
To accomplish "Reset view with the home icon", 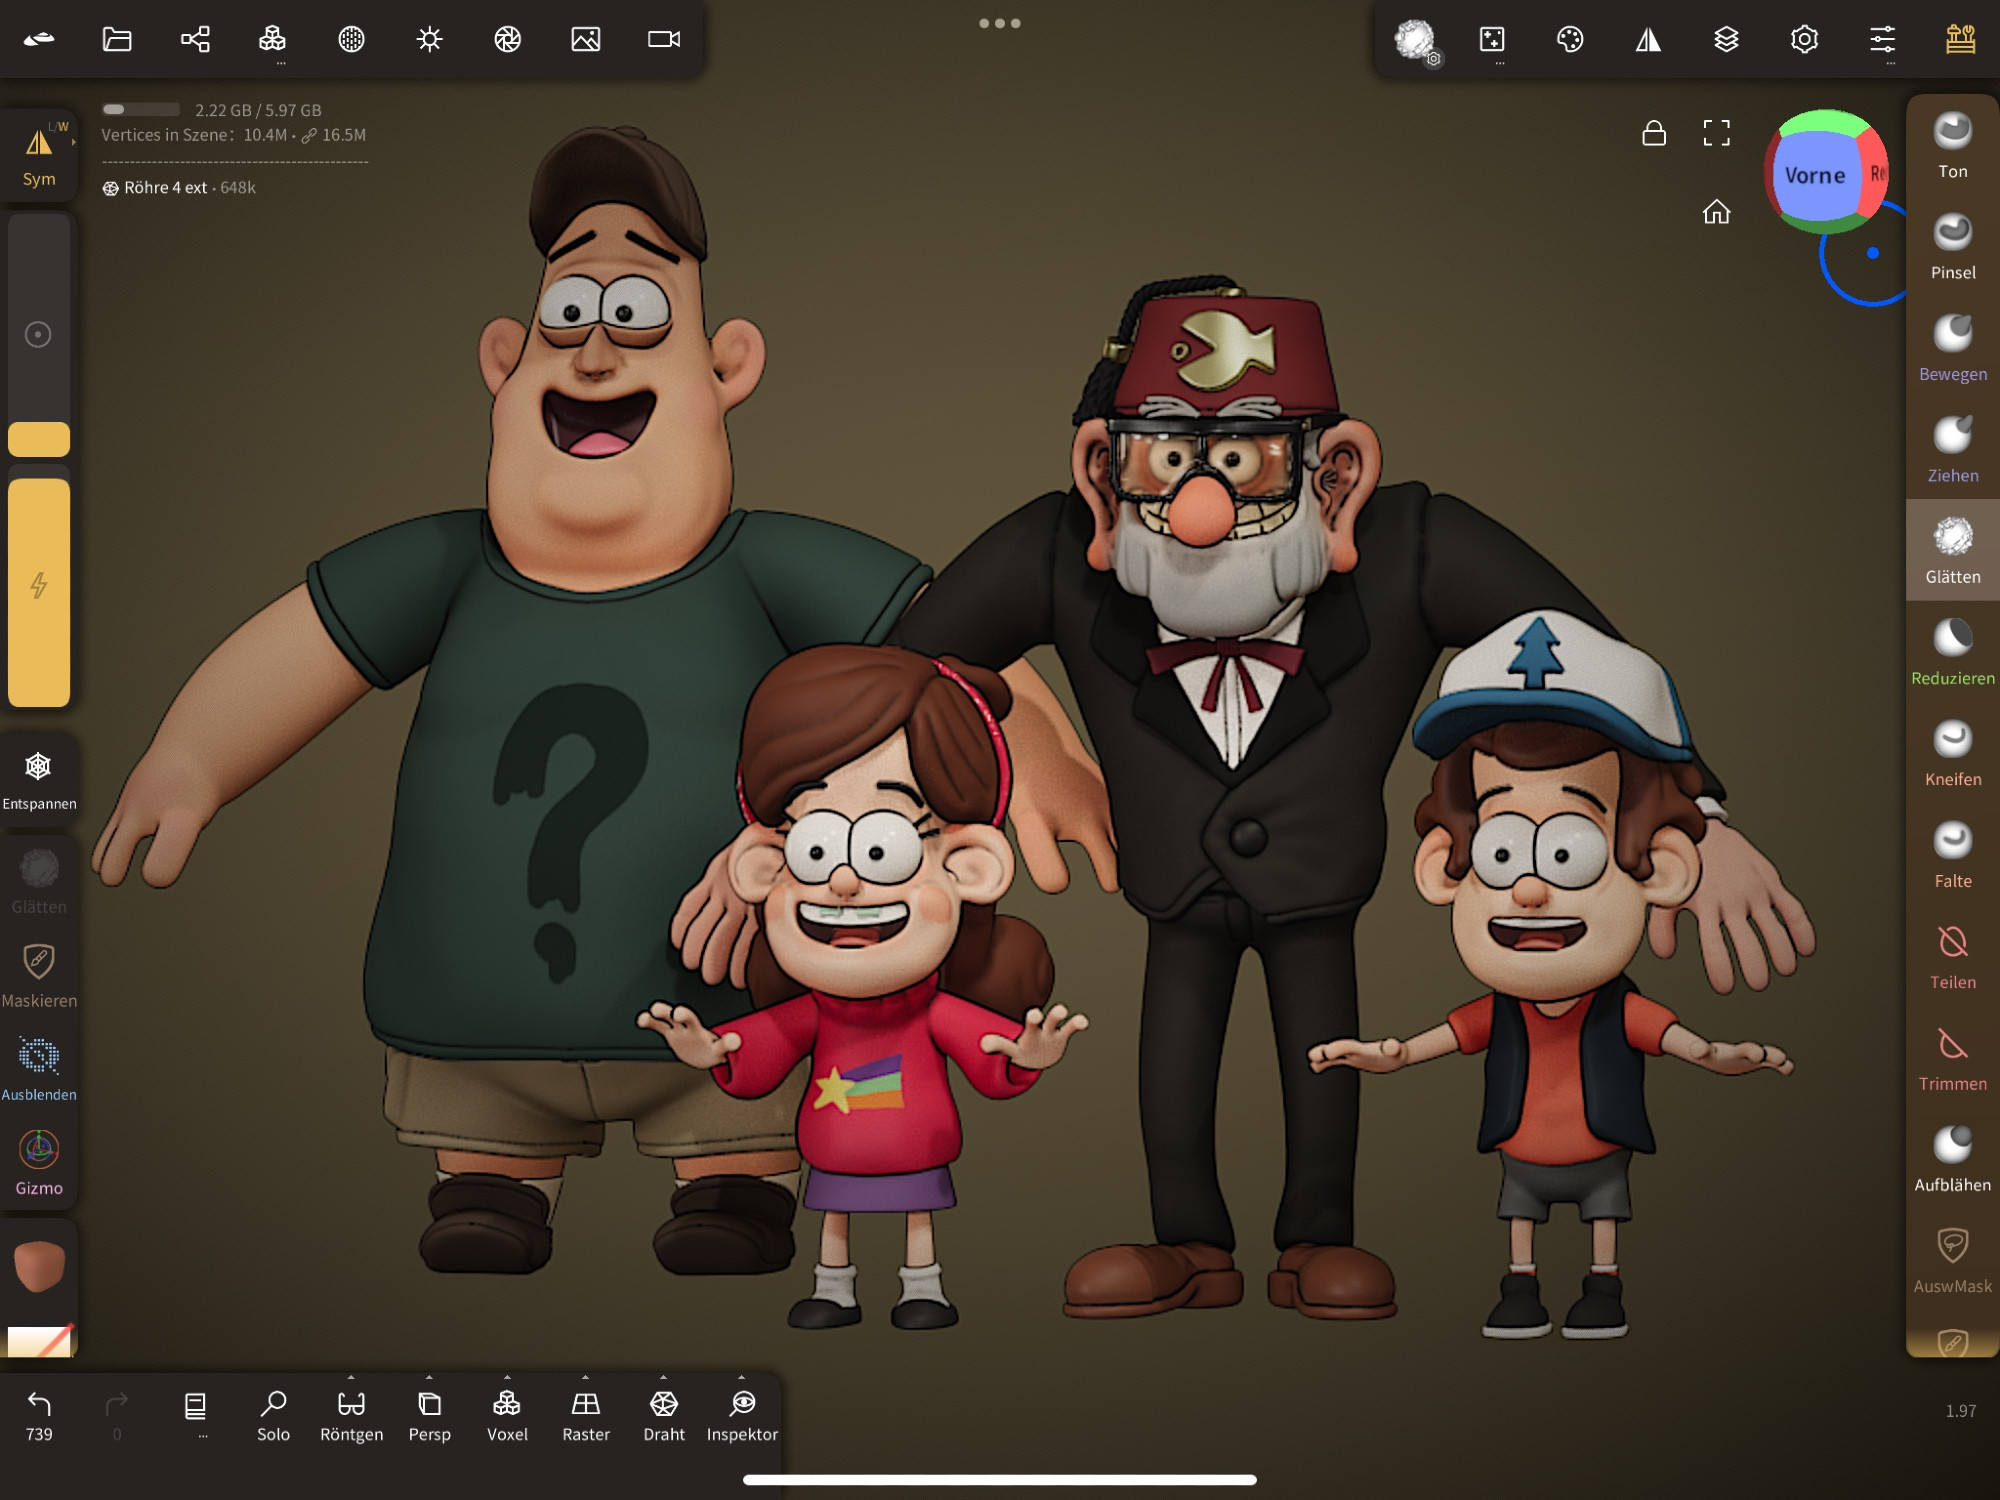I will click(x=1717, y=212).
